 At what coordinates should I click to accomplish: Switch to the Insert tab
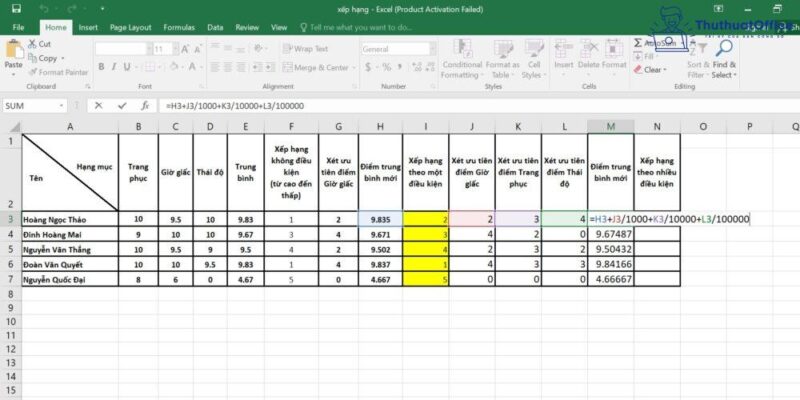[x=88, y=28]
